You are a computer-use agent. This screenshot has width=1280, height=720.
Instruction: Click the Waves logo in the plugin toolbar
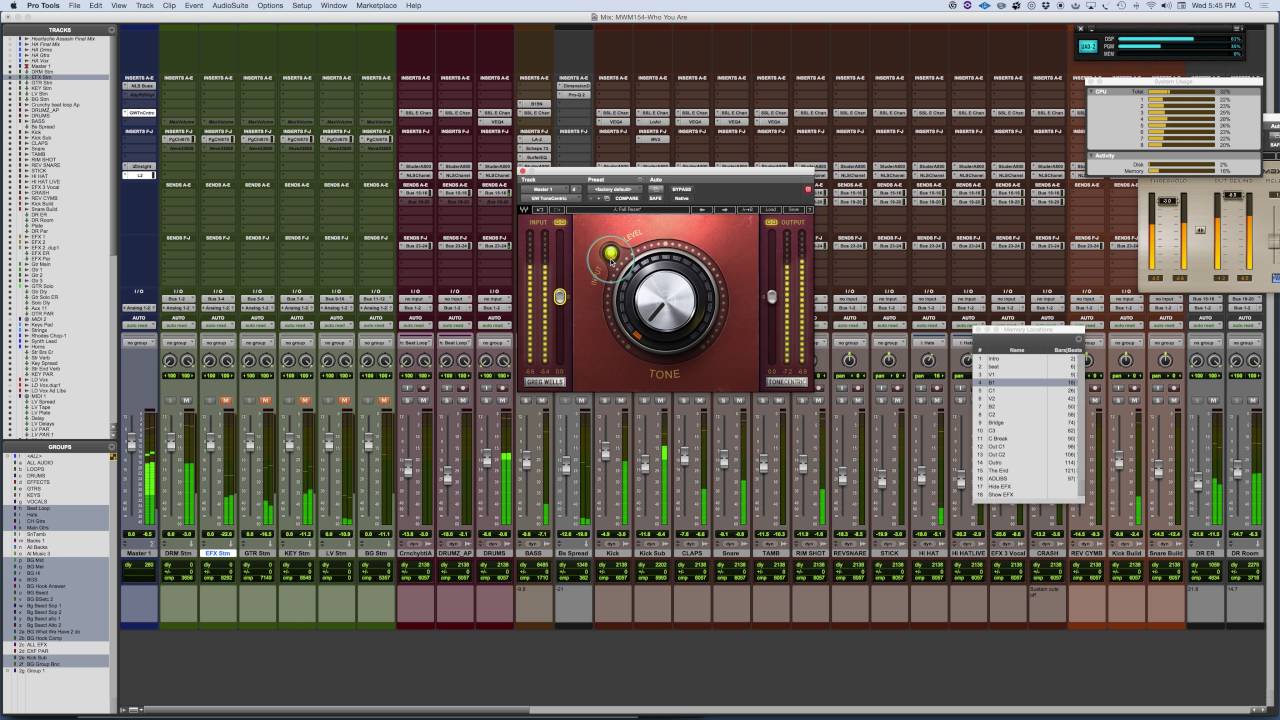[x=524, y=210]
